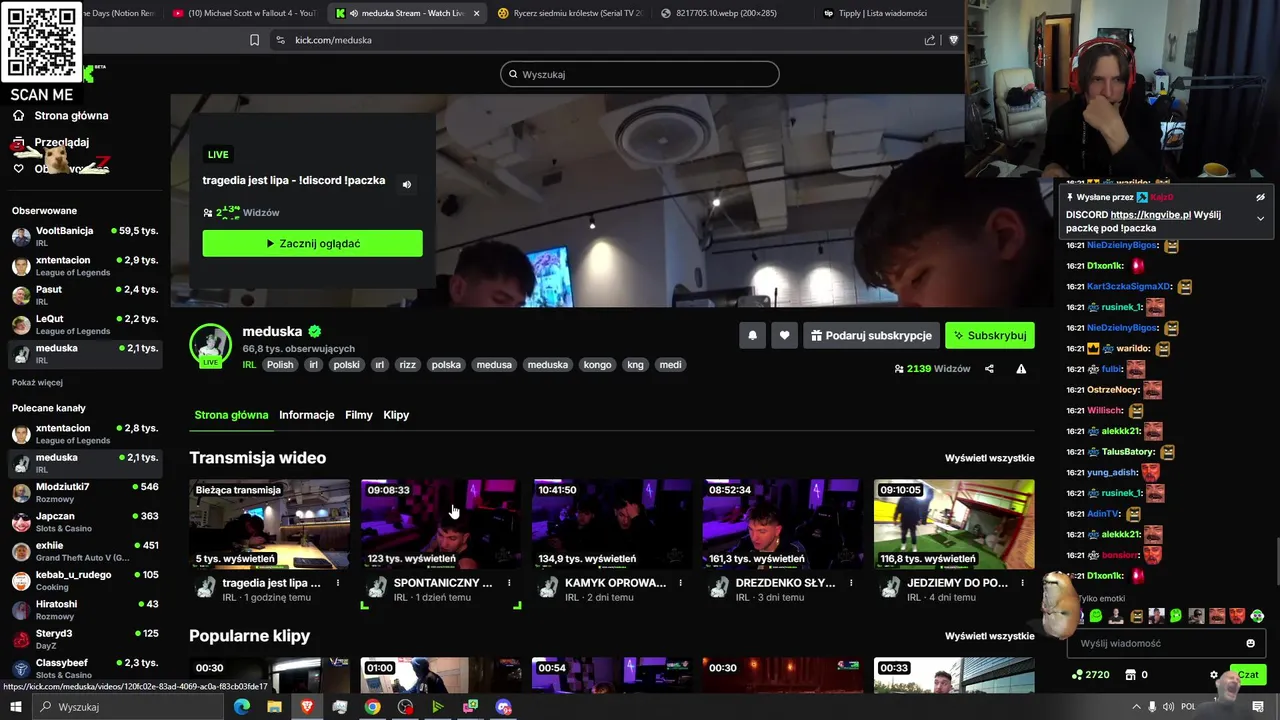Close the meduska Stream browser tab
The width and height of the screenshot is (1280, 720).
pos(476,13)
